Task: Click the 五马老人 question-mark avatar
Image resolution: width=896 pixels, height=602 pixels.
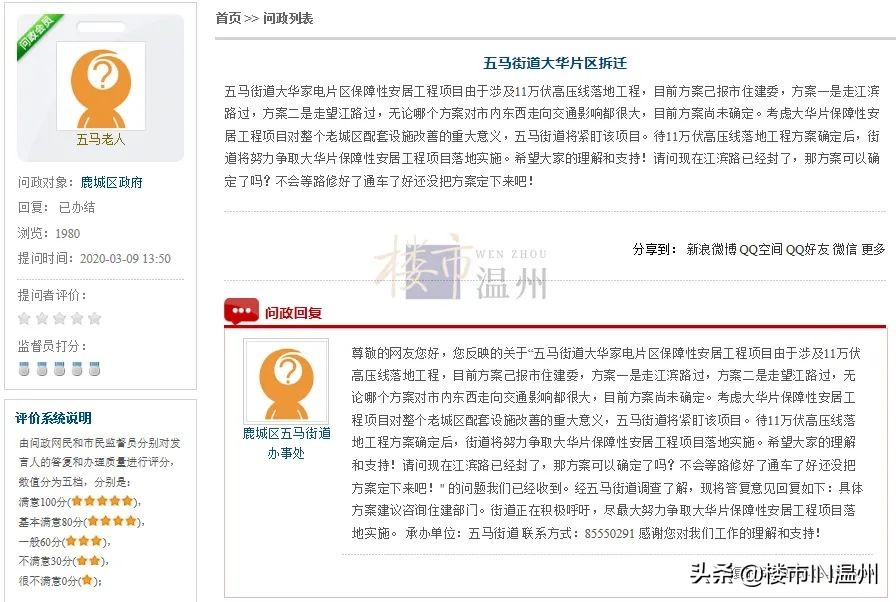Action: click(x=100, y=84)
